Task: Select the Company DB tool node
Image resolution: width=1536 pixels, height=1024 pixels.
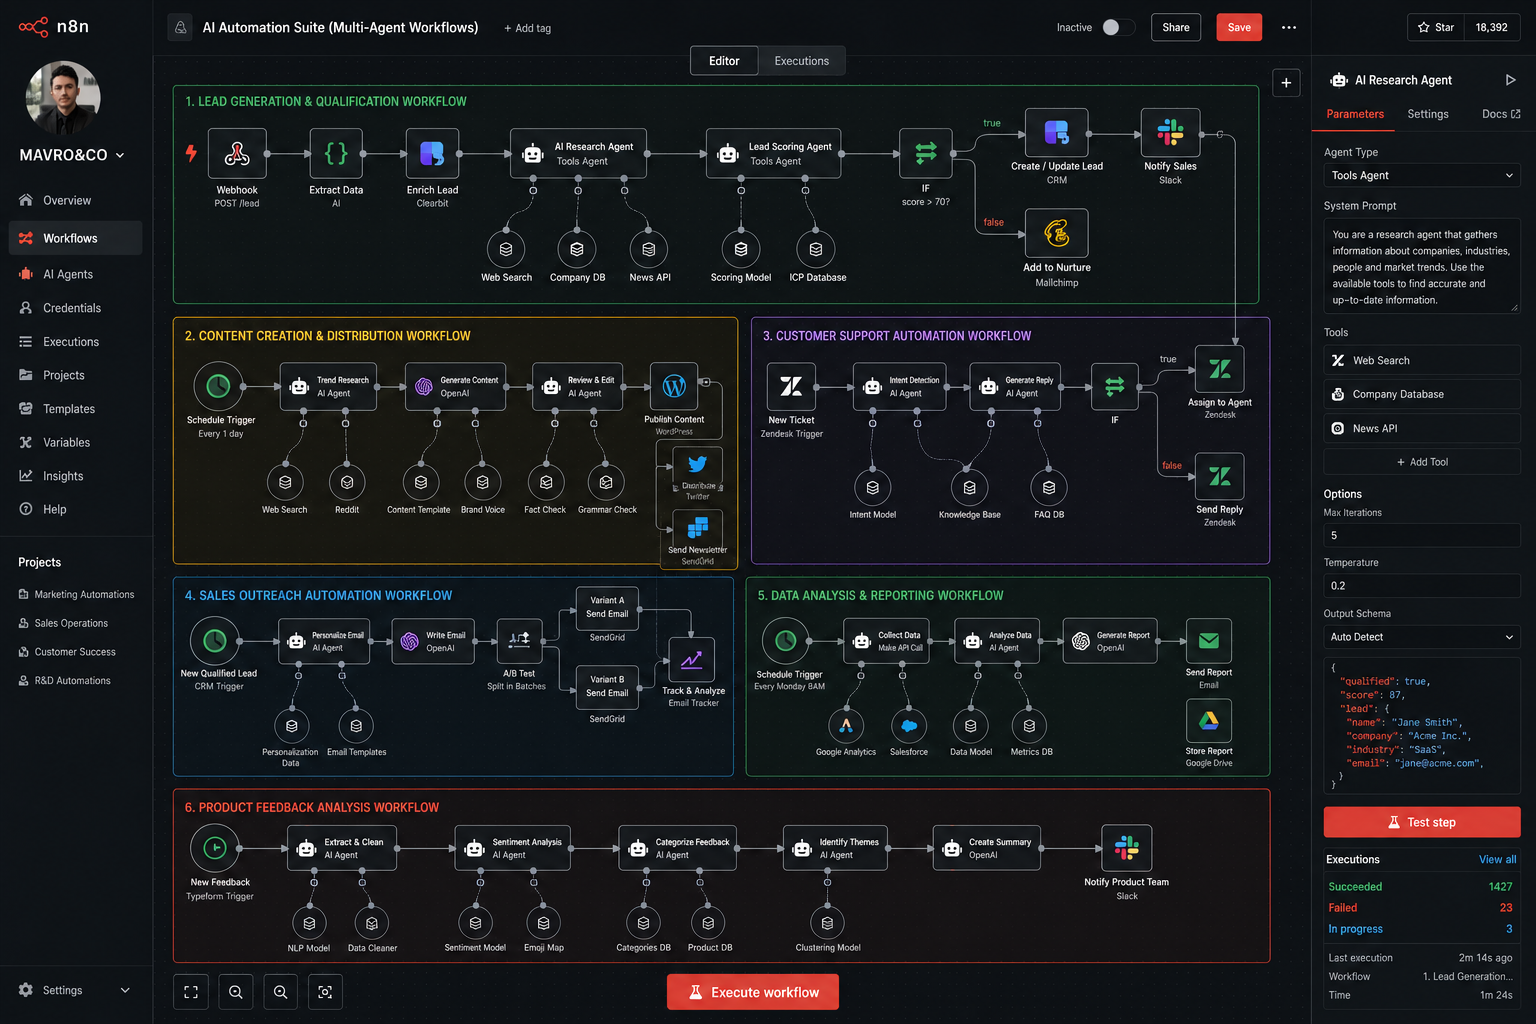Action: [x=577, y=249]
